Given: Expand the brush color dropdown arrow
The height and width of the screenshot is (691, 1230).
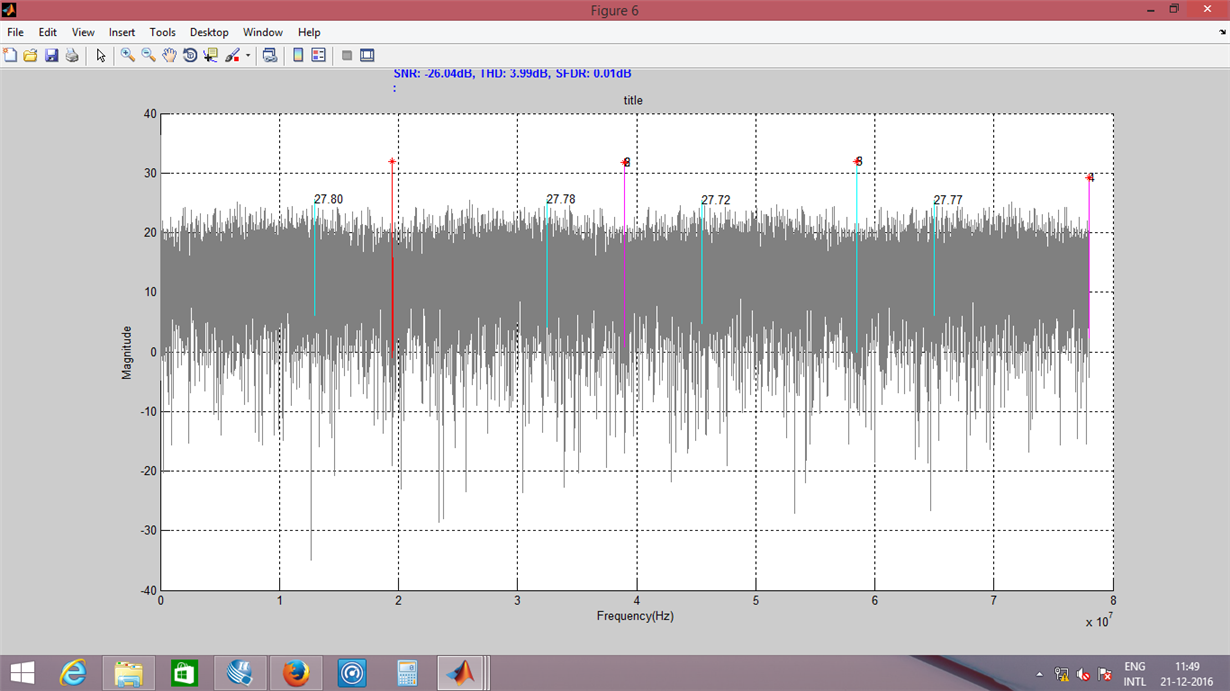Looking at the screenshot, I should point(248,56).
